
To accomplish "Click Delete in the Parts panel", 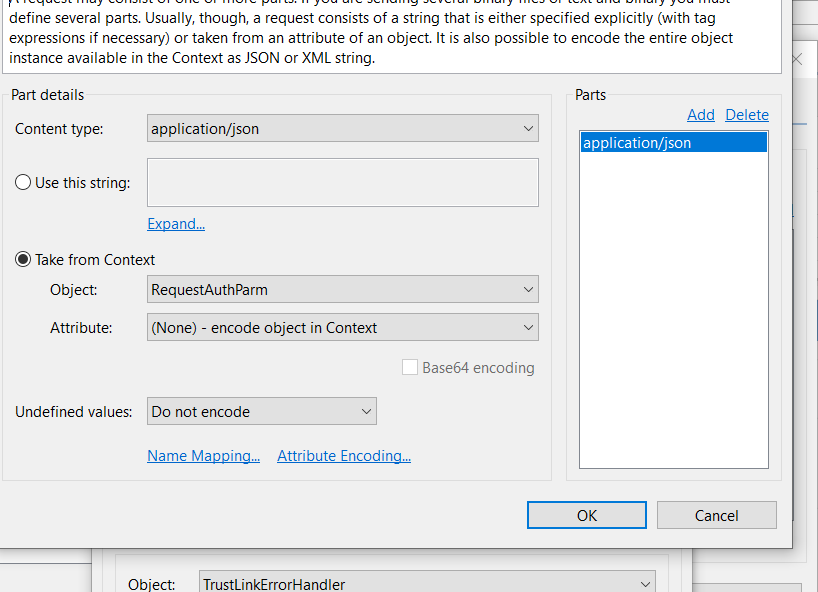I will (747, 115).
